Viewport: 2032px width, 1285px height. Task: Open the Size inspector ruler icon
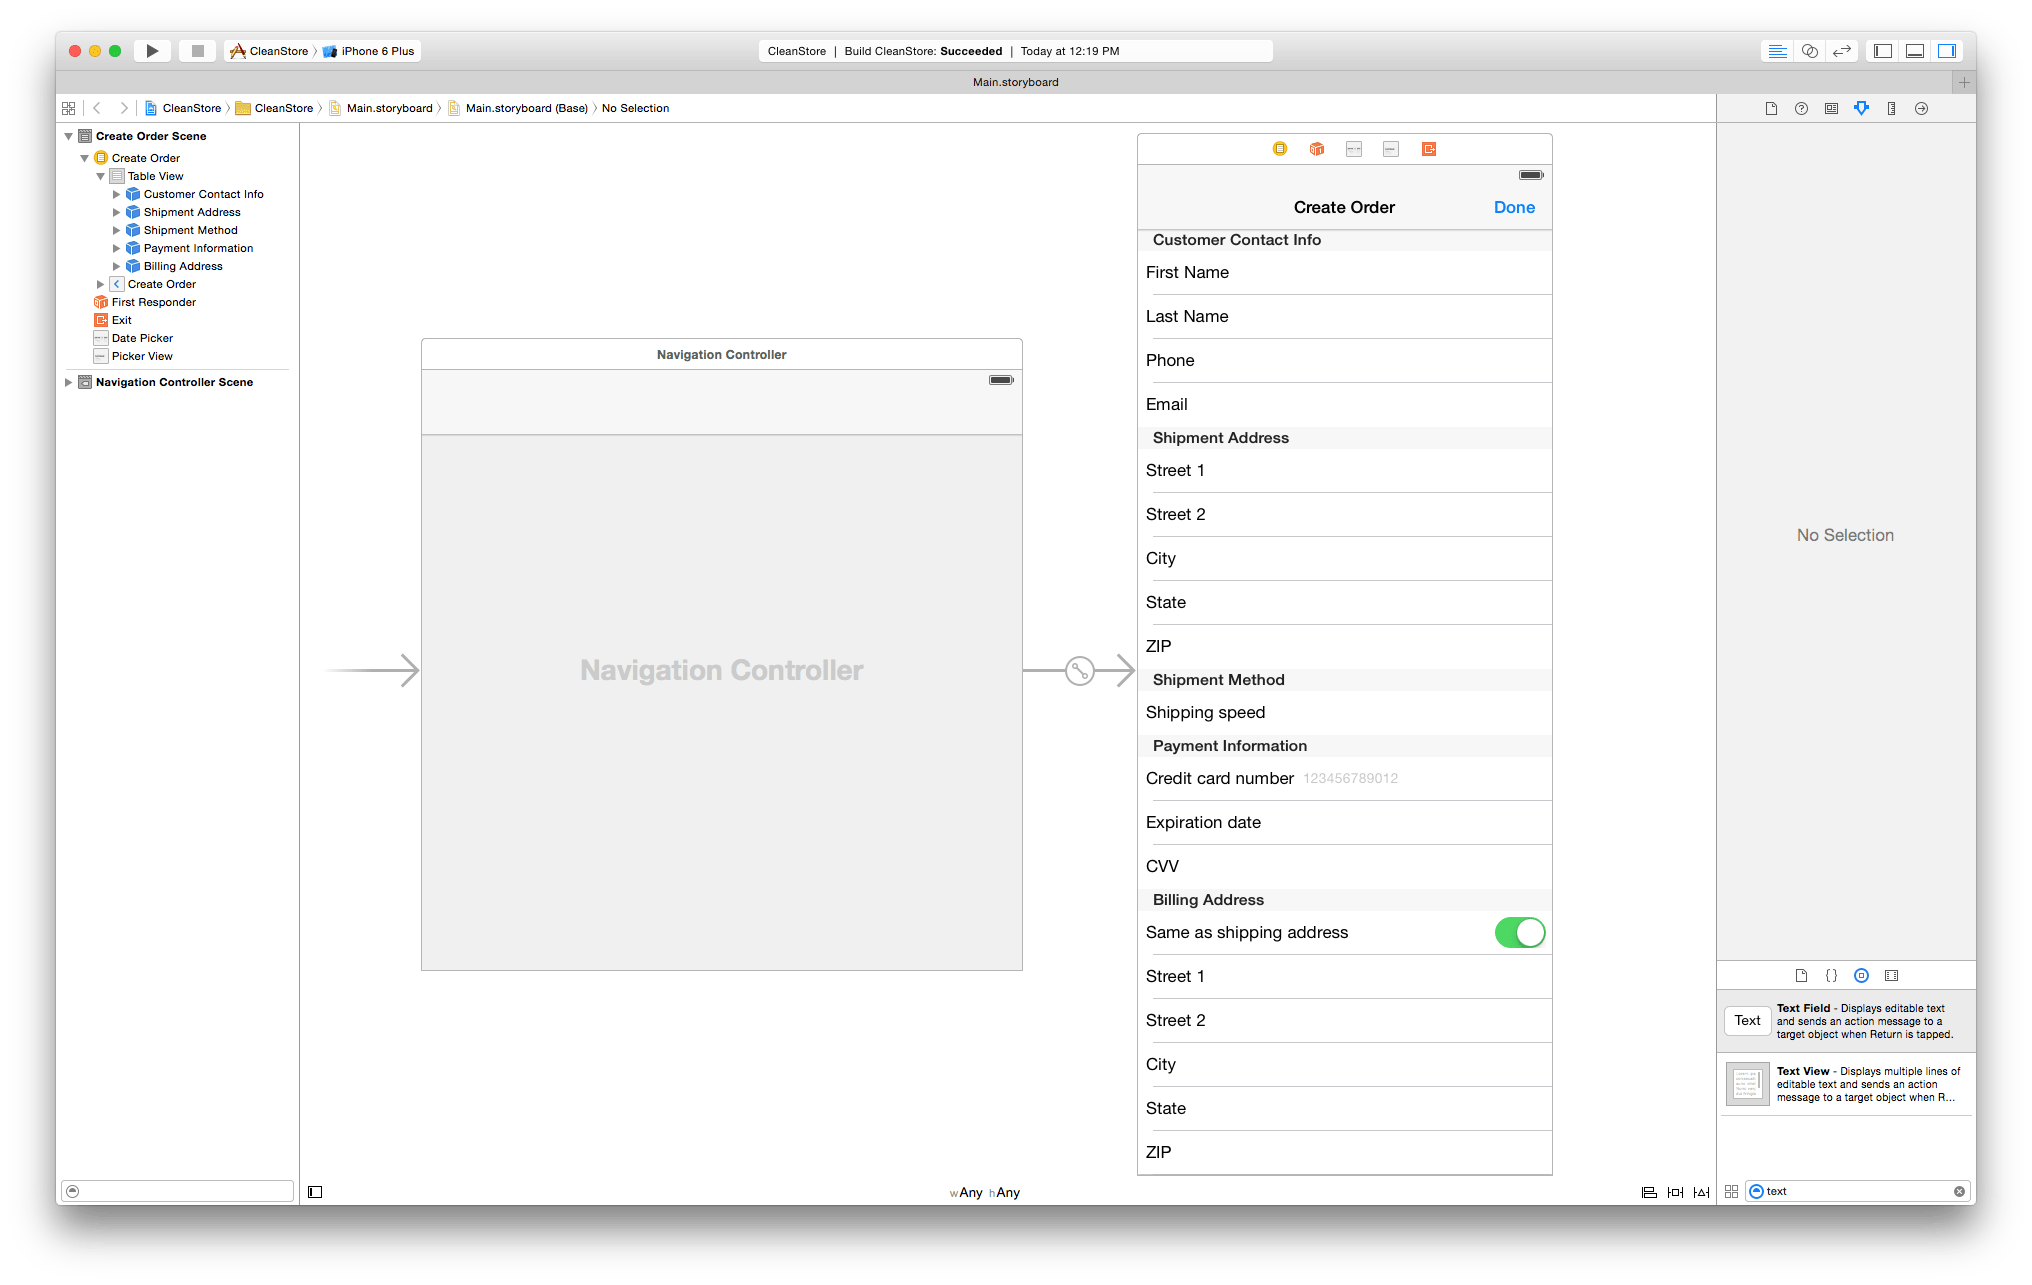pyautogui.click(x=1891, y=108)
